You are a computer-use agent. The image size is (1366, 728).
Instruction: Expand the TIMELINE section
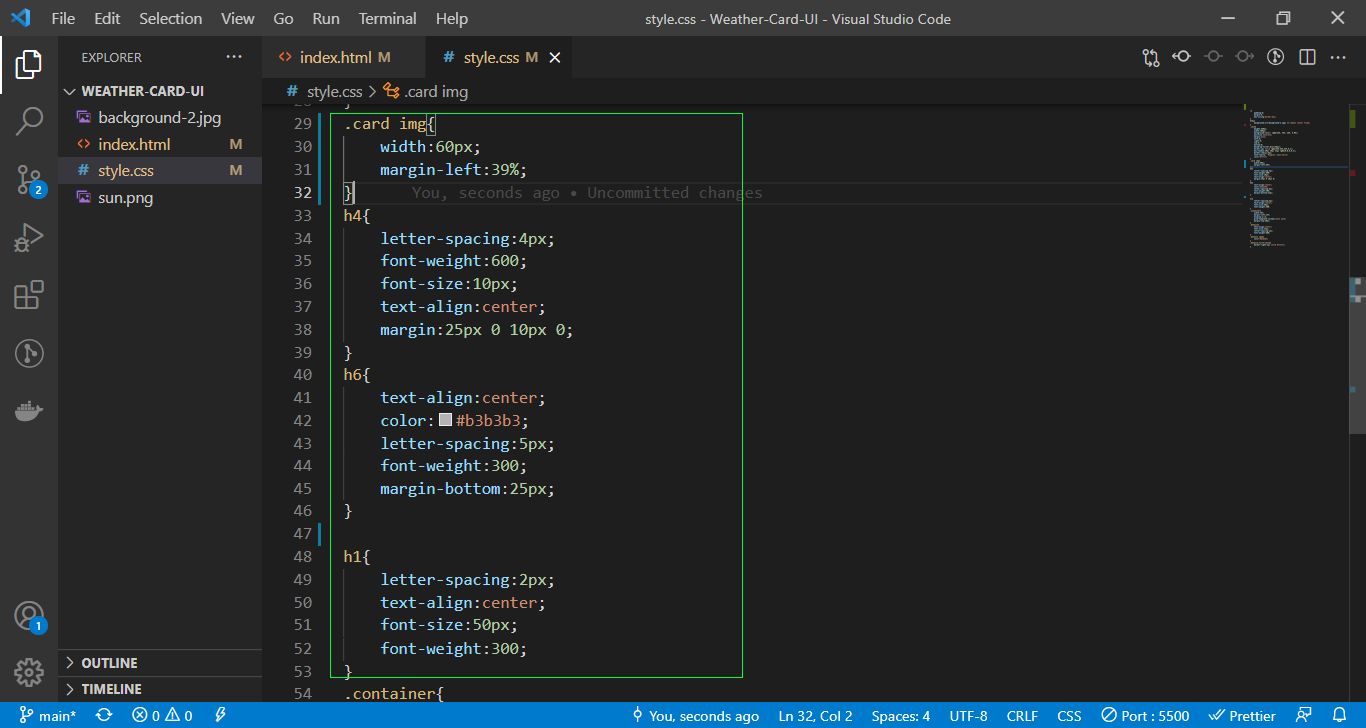click(160, 689)
